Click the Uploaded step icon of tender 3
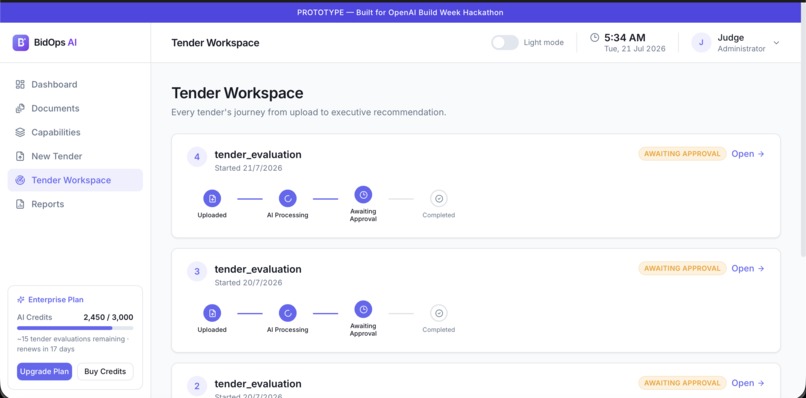The height and width of the screenshot is (398, 806). click(x=212, y=313)
